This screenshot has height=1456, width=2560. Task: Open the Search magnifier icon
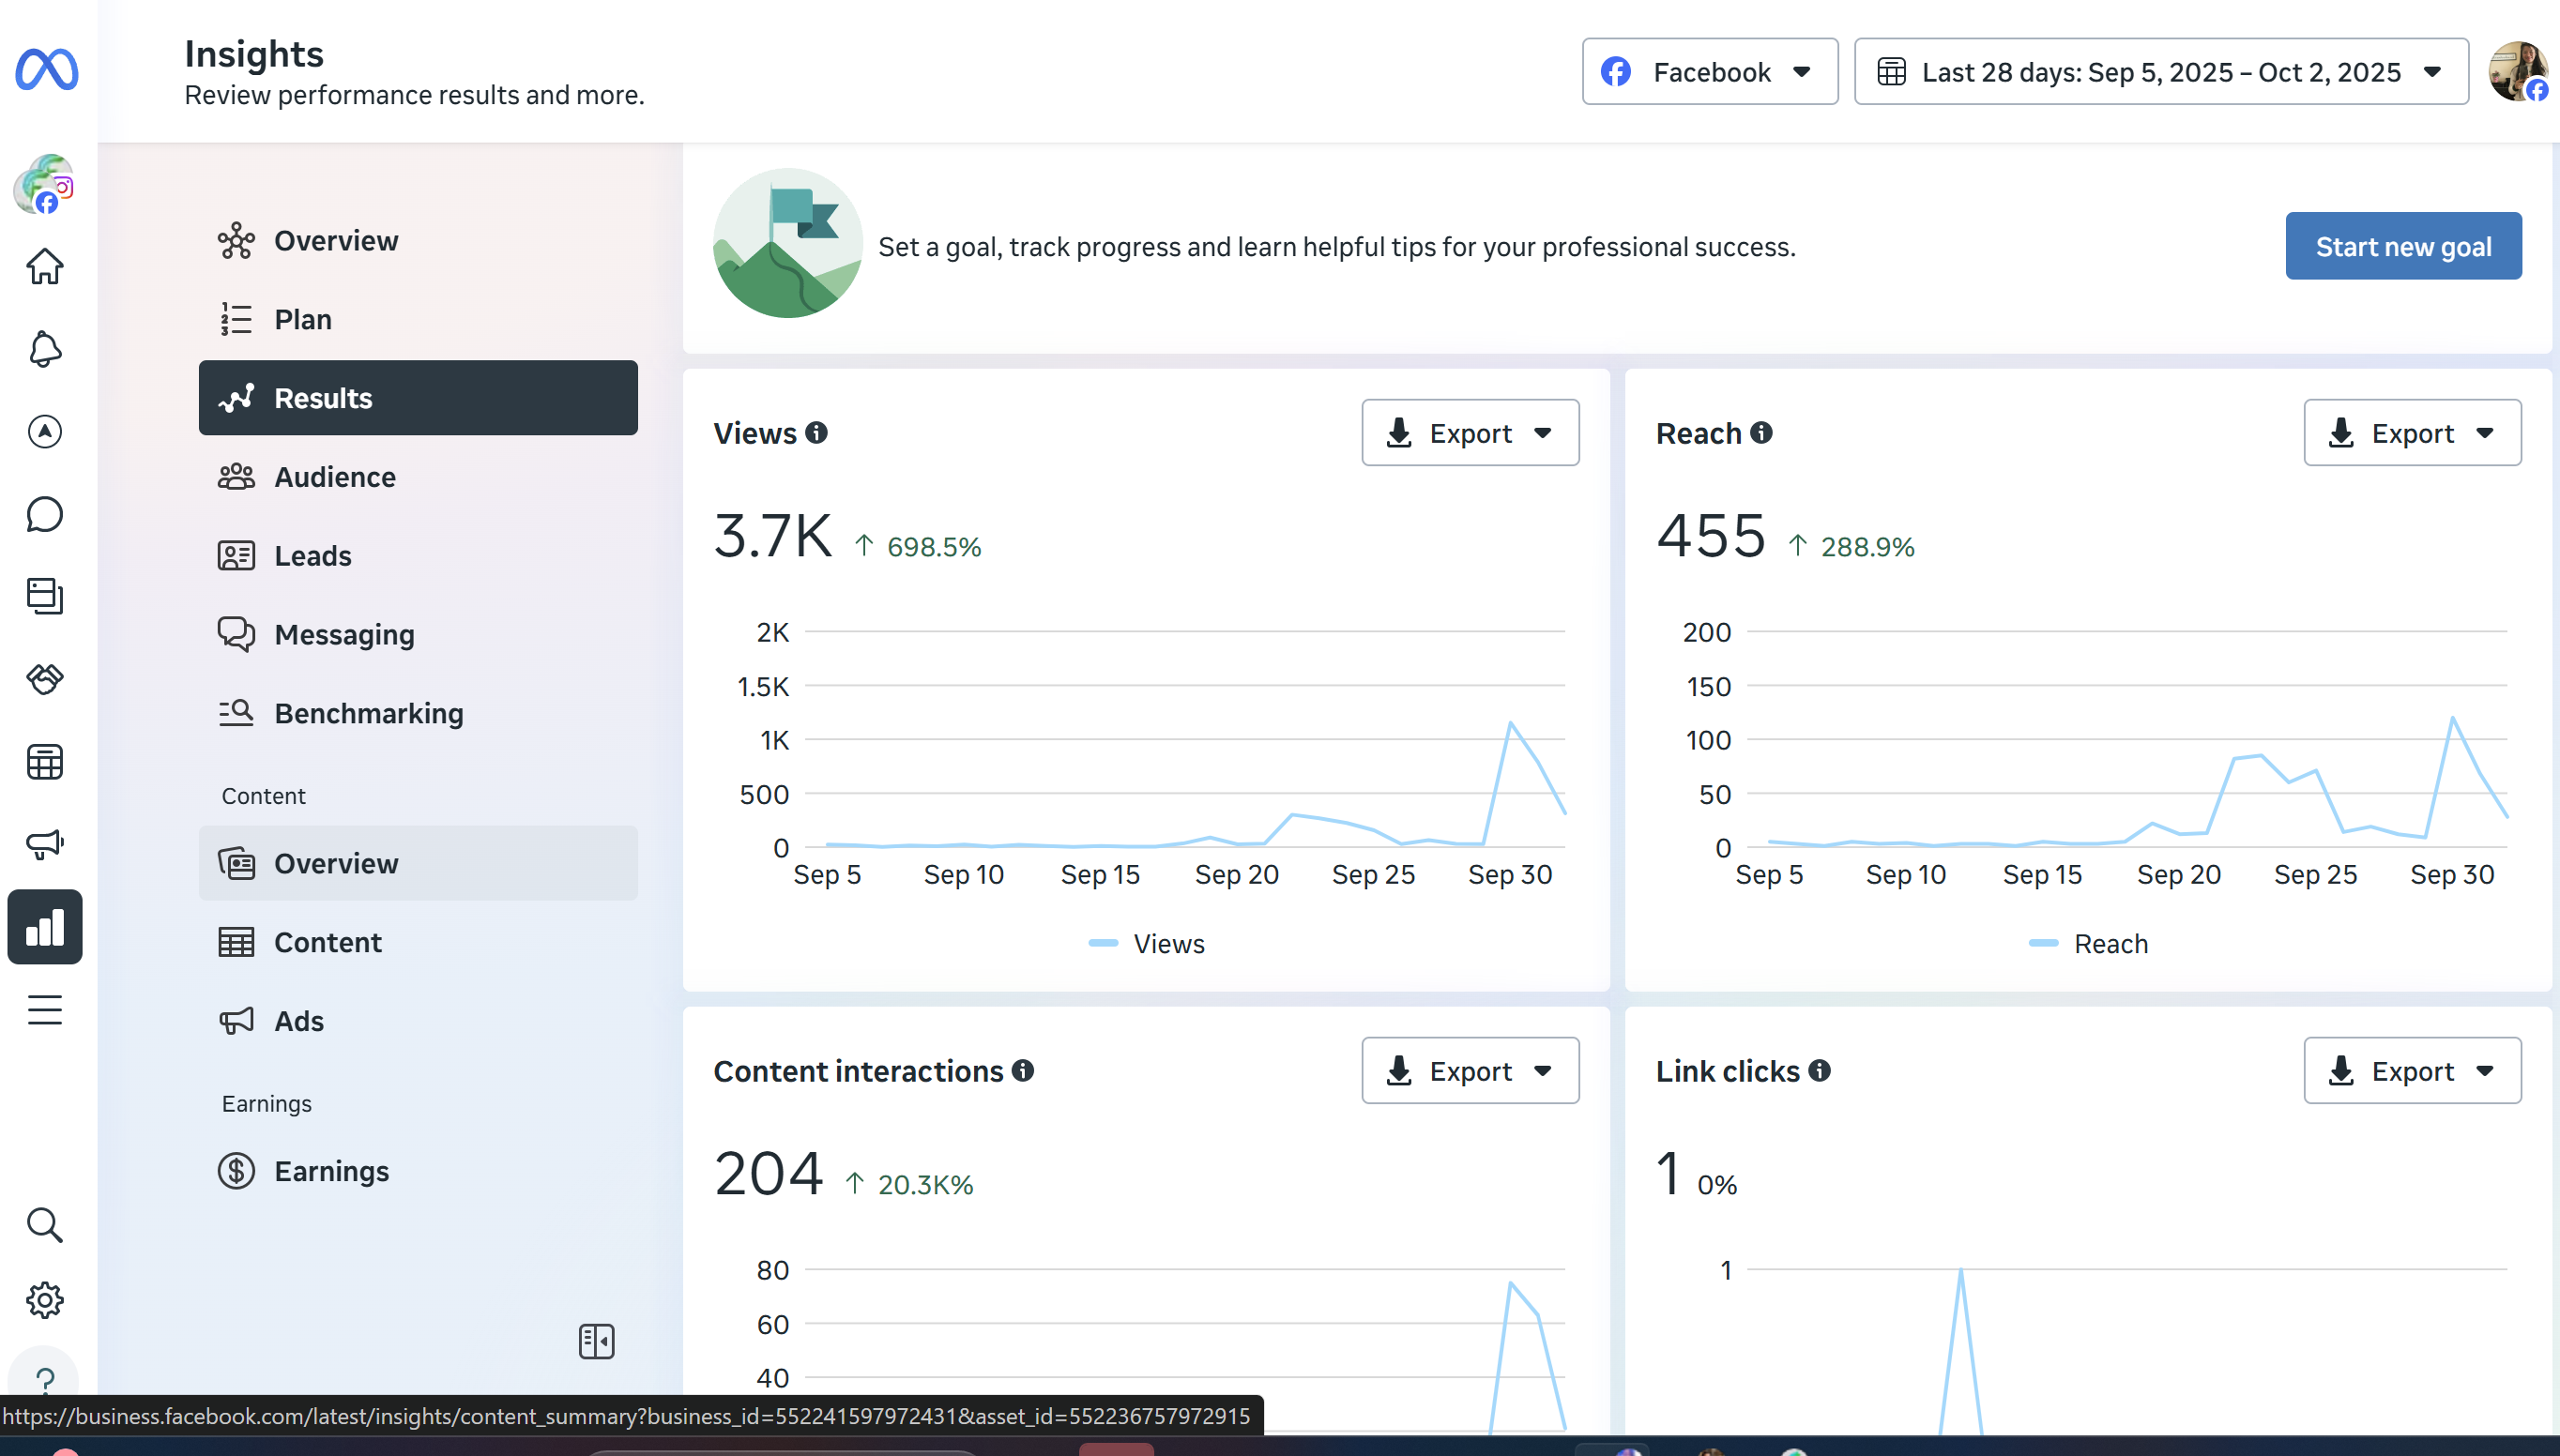45,1224
